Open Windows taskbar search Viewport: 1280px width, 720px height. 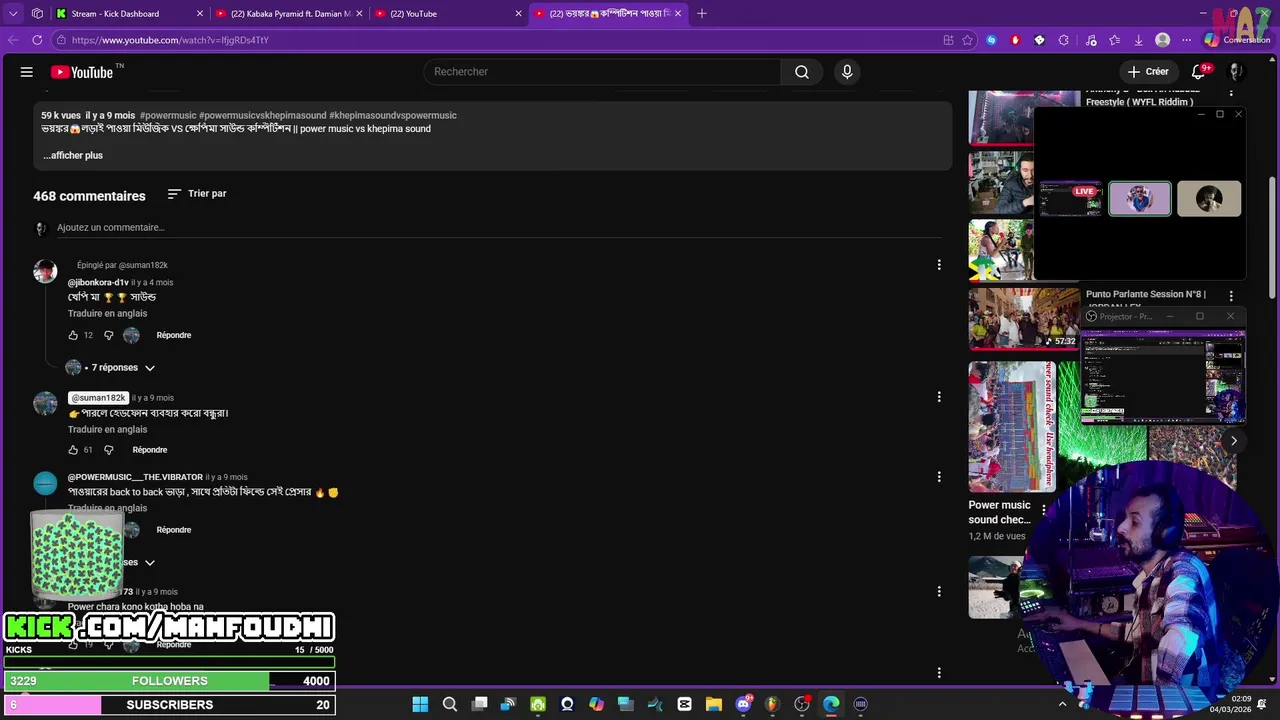tap(450, 704)
